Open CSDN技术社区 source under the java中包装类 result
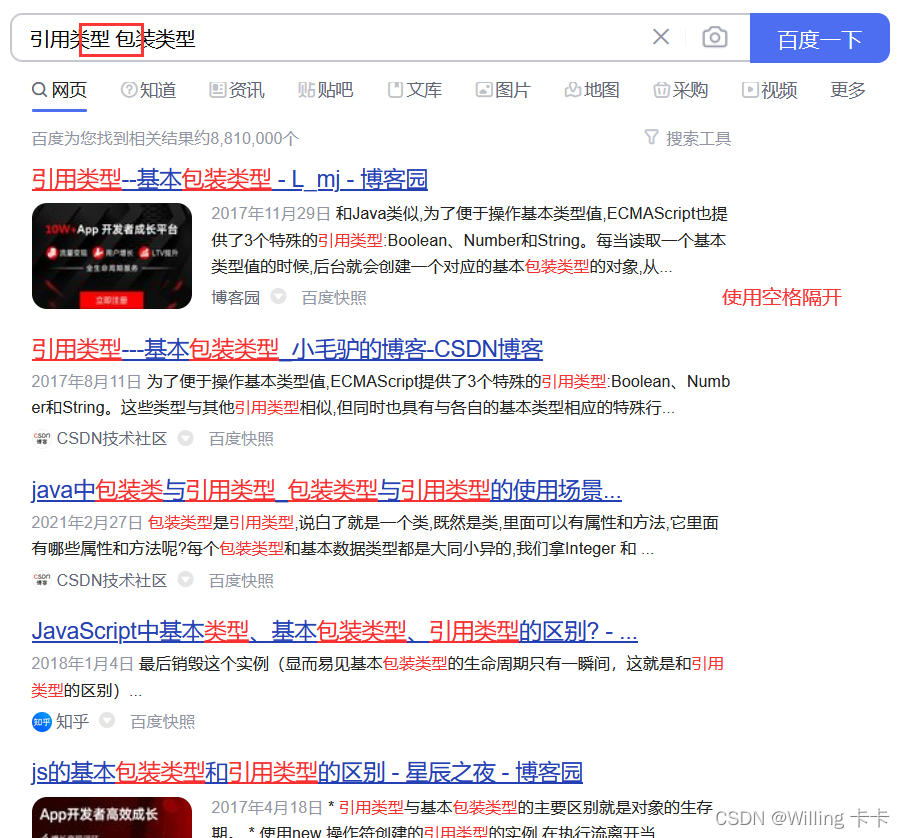905x838 pixels. tap(112, 580)
